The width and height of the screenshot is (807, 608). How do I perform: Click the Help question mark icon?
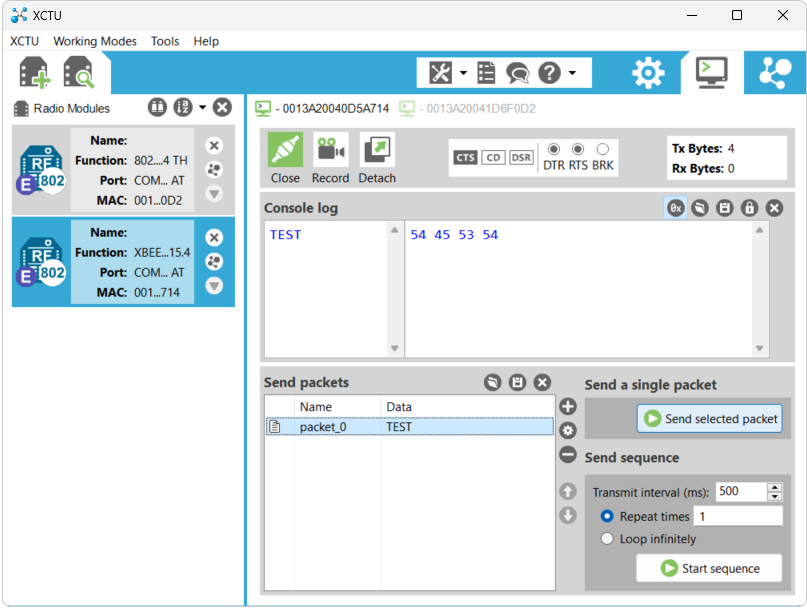(x=549, y=73)
